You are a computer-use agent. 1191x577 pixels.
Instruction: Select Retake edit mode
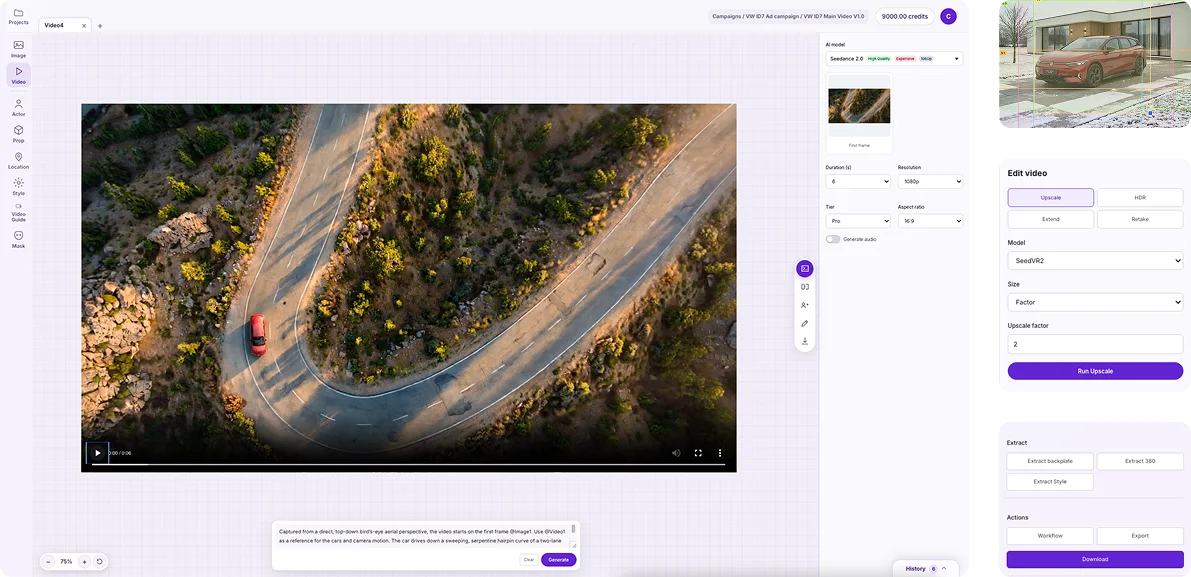pos(1139,219)
